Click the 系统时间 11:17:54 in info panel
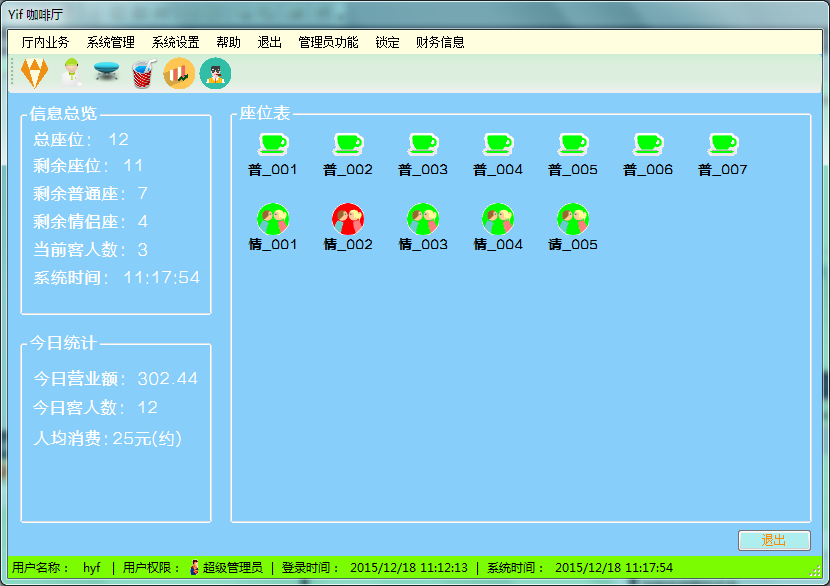 161,277
